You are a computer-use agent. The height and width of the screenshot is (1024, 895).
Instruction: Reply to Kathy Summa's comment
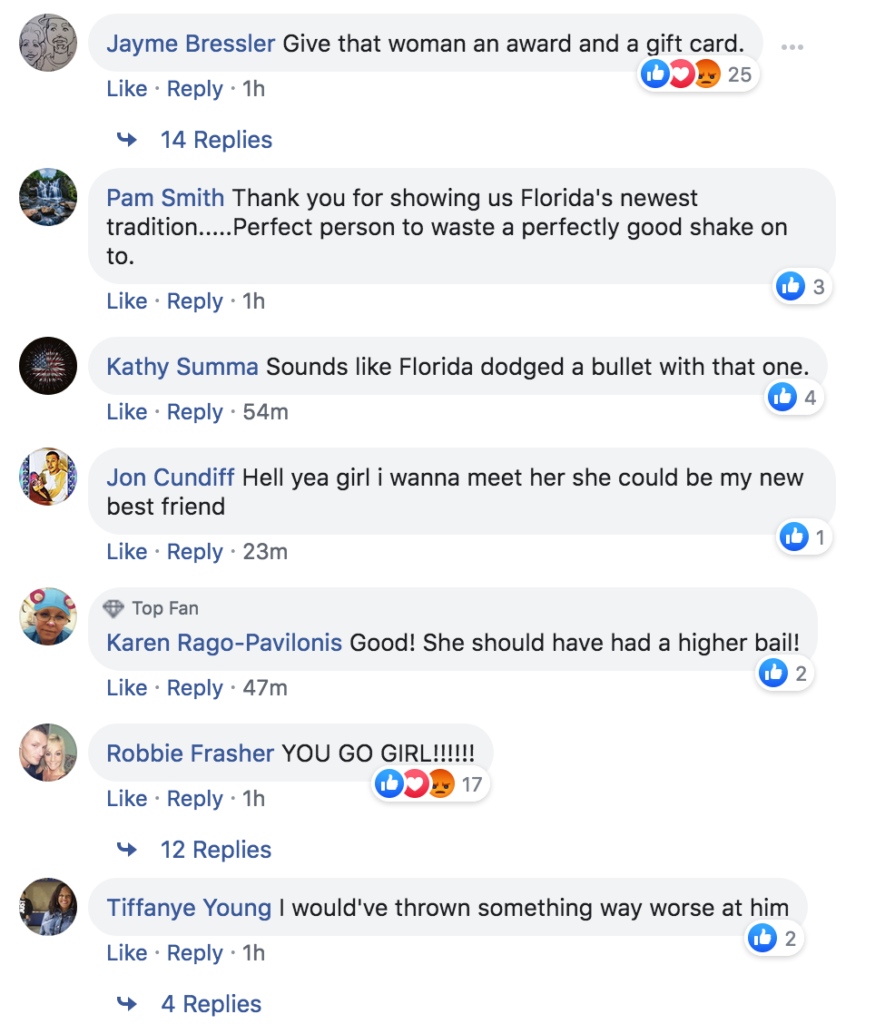195,412
